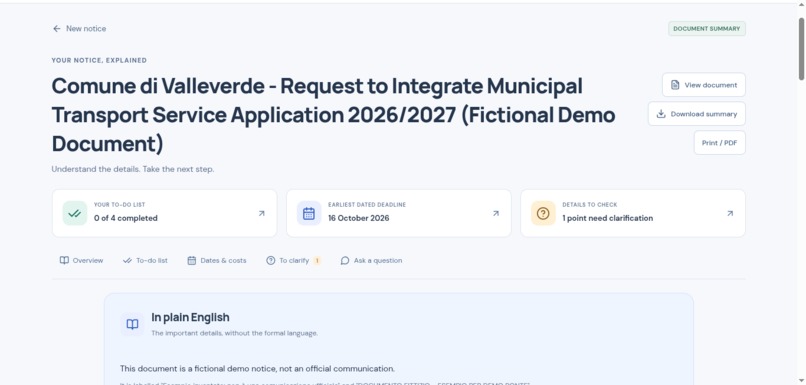Click '16 October 2026' deadline text
Image resolution: width=806 pixels, height=385 pixels.
click(x=359, y=218)
